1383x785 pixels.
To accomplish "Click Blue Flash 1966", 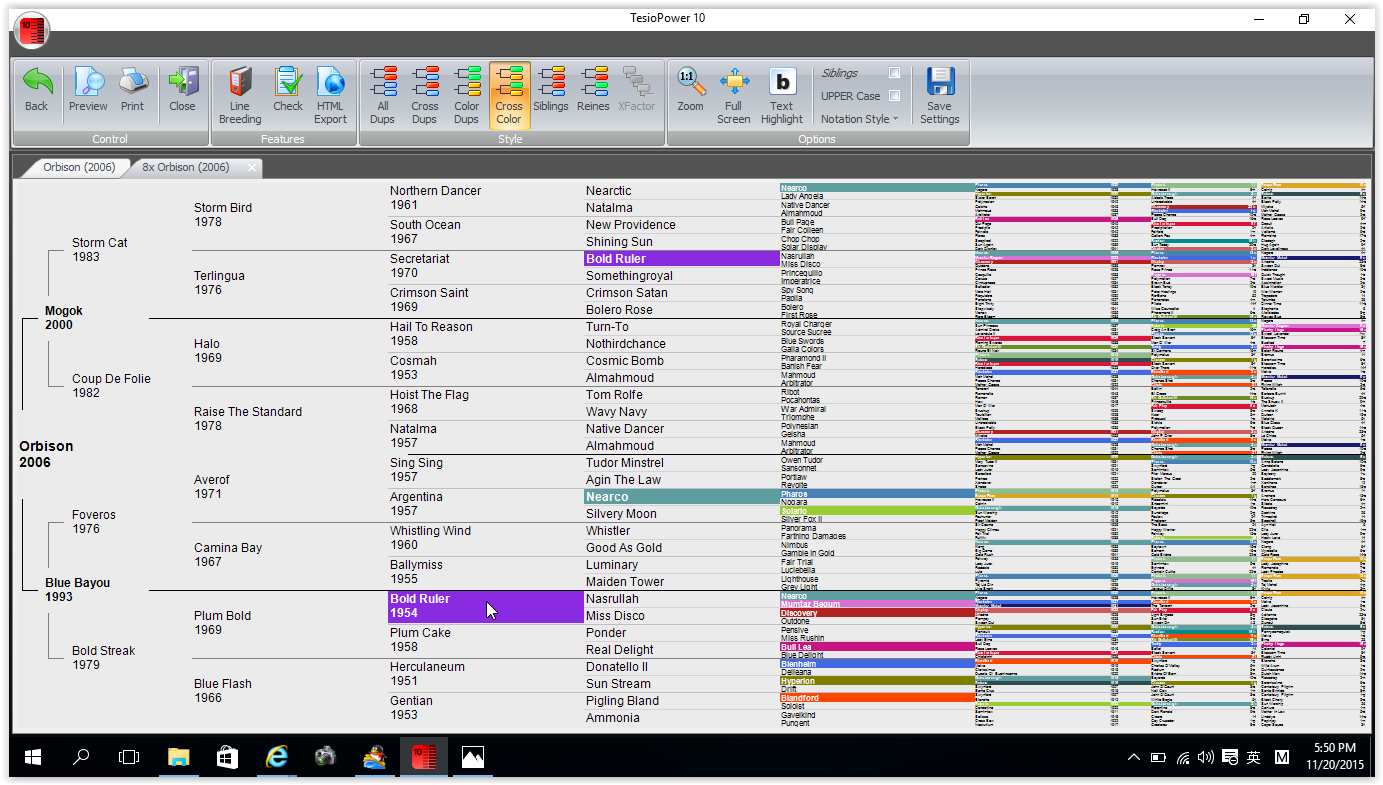I will pos(222,691).
